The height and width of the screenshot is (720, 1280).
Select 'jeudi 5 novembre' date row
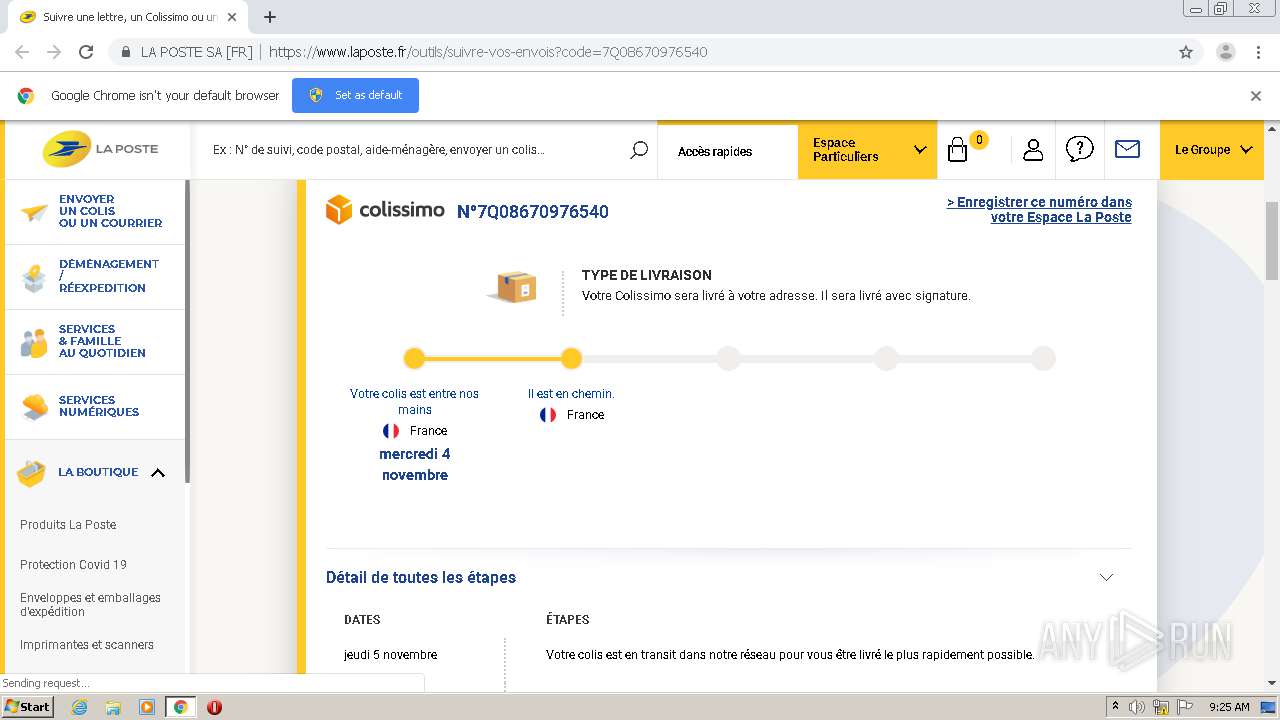click(x=390, y=654)
